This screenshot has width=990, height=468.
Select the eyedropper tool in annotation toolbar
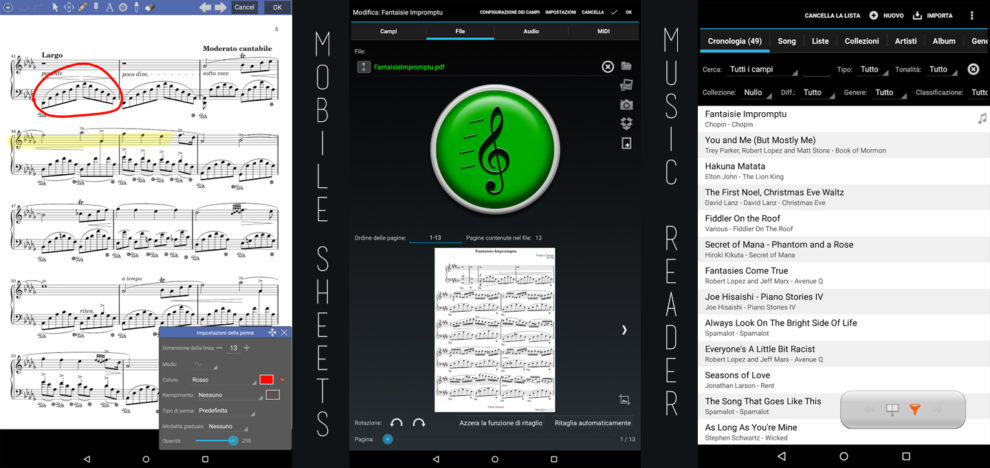pyautogui.click(x=136, y=7)
